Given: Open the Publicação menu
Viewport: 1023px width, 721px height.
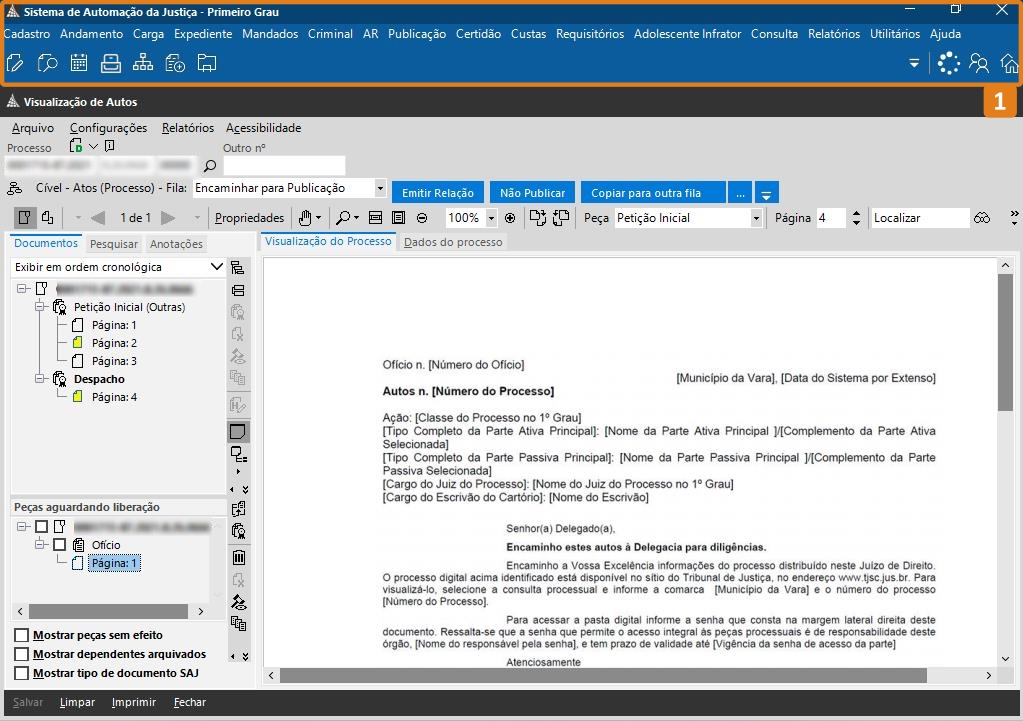Looking at the screenshot, I should tap(417, 34).
